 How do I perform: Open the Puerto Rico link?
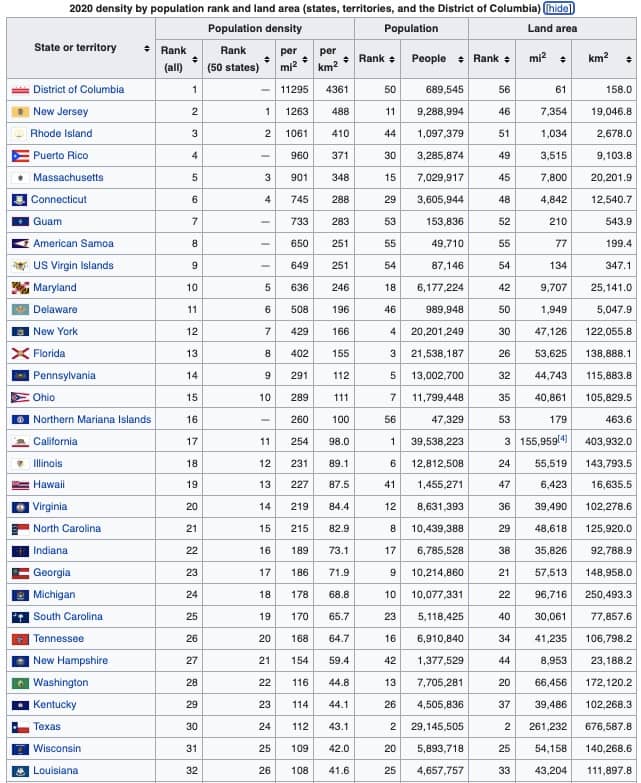click(x=60, y=155)
